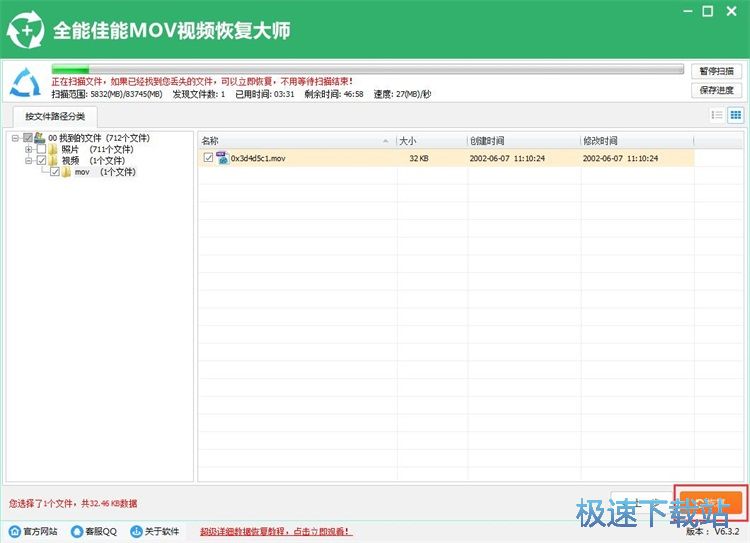
Task: Click the 客服QQ icon
Action: [77, 531]
